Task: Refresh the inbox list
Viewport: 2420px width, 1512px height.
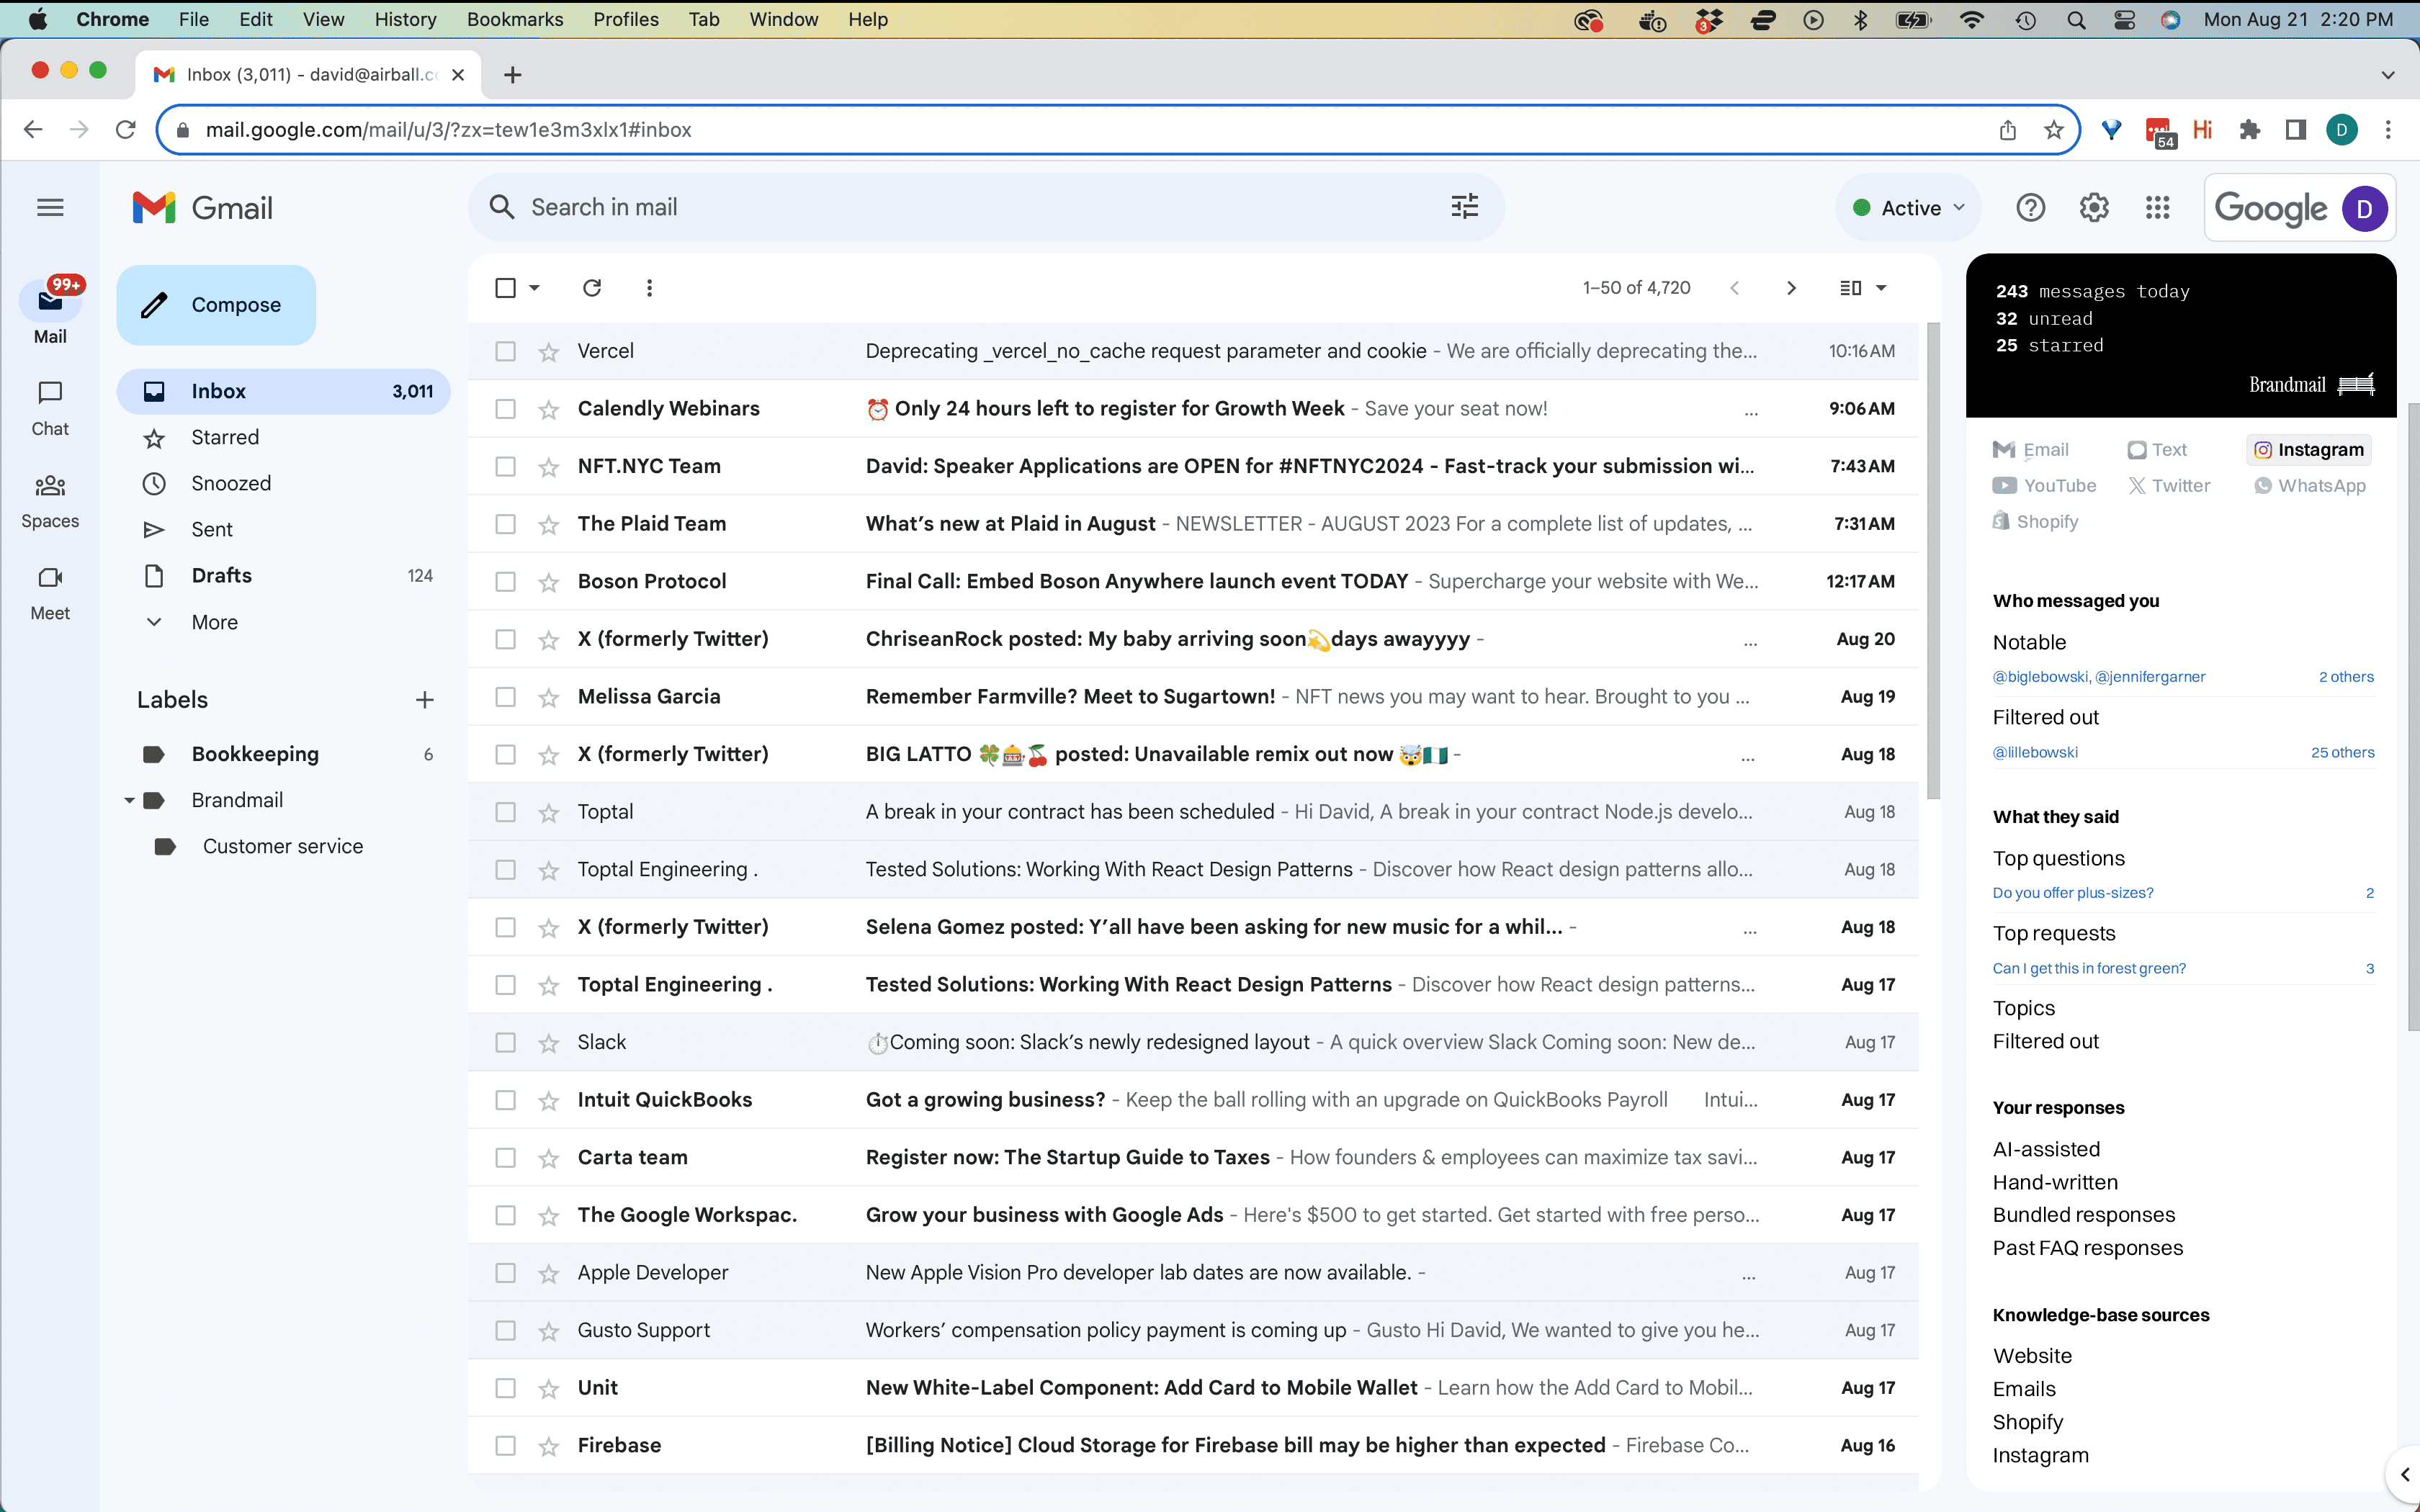Action: (592, 288)
